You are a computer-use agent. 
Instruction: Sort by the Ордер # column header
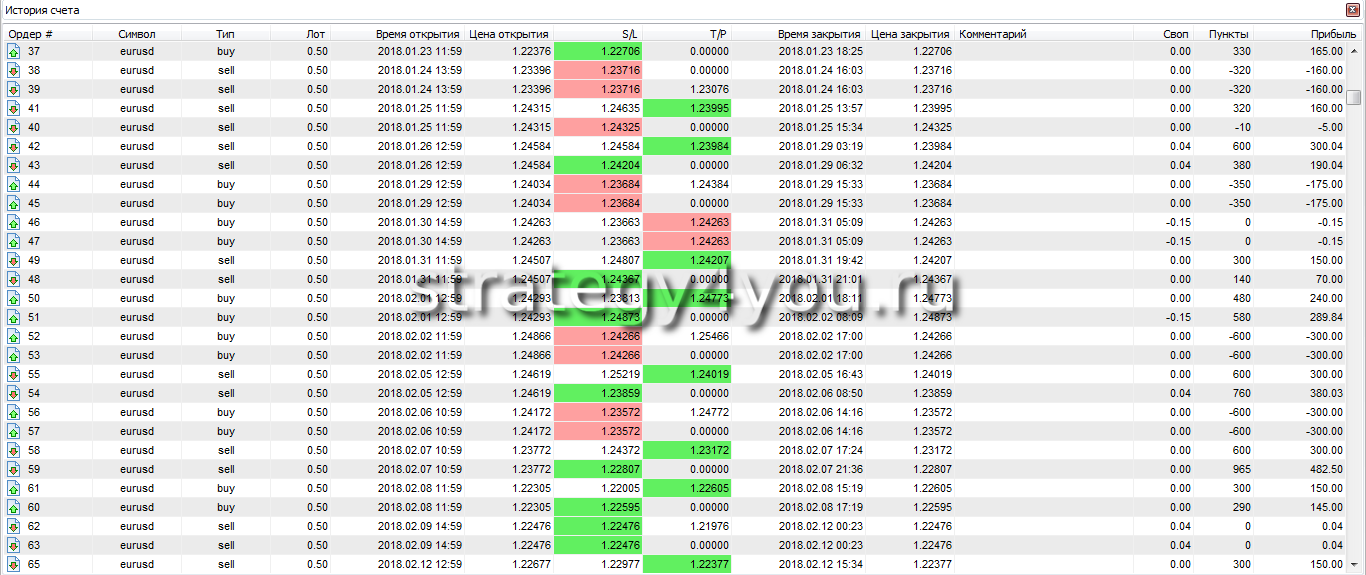(x=30, y=34)
